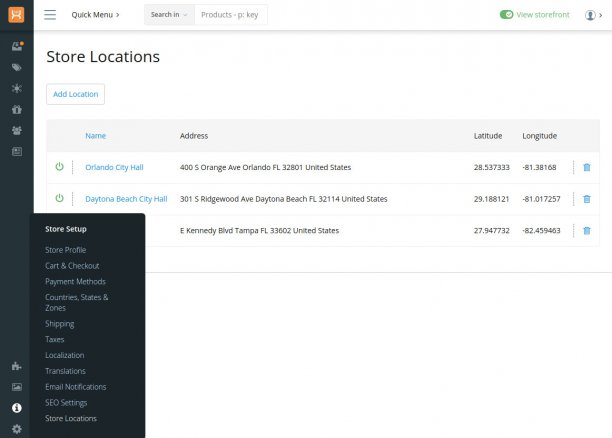Toggle the storefront open/closed switch
This screenshot has height=438, width=612.
[506, 15]
